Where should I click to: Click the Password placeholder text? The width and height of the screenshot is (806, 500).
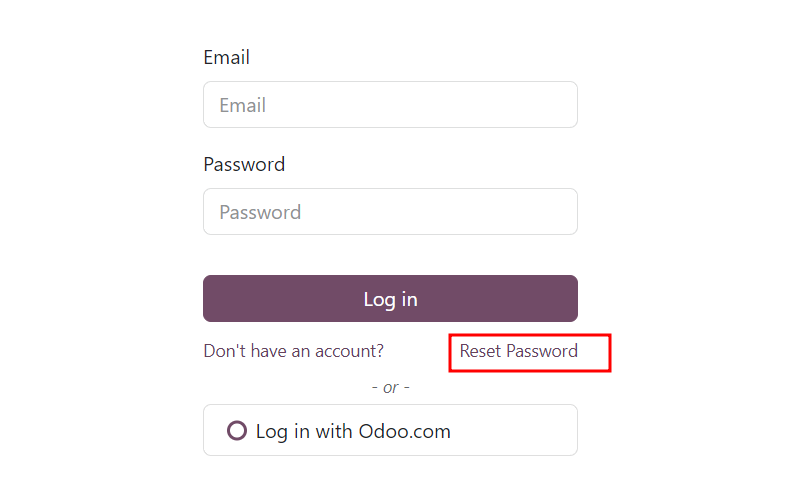260,212
